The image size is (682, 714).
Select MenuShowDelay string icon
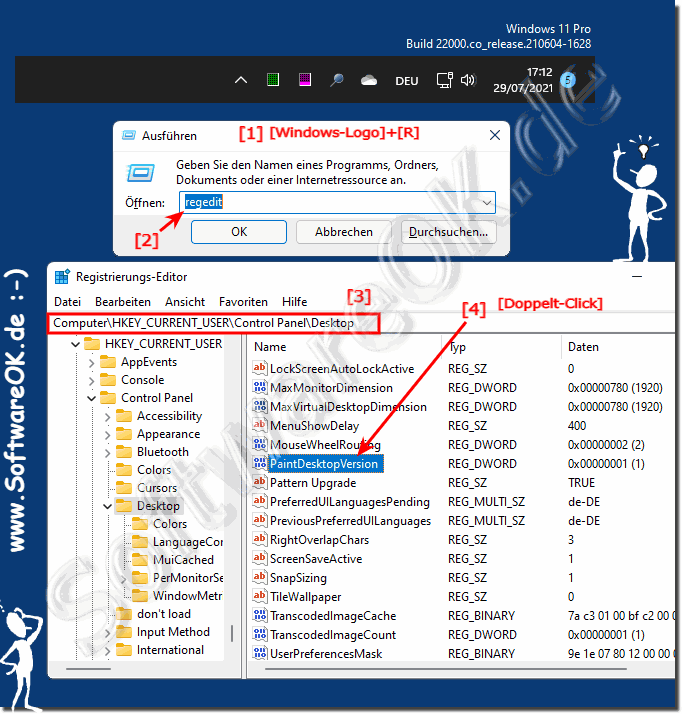pyautogui.click(x=260, y=425)
